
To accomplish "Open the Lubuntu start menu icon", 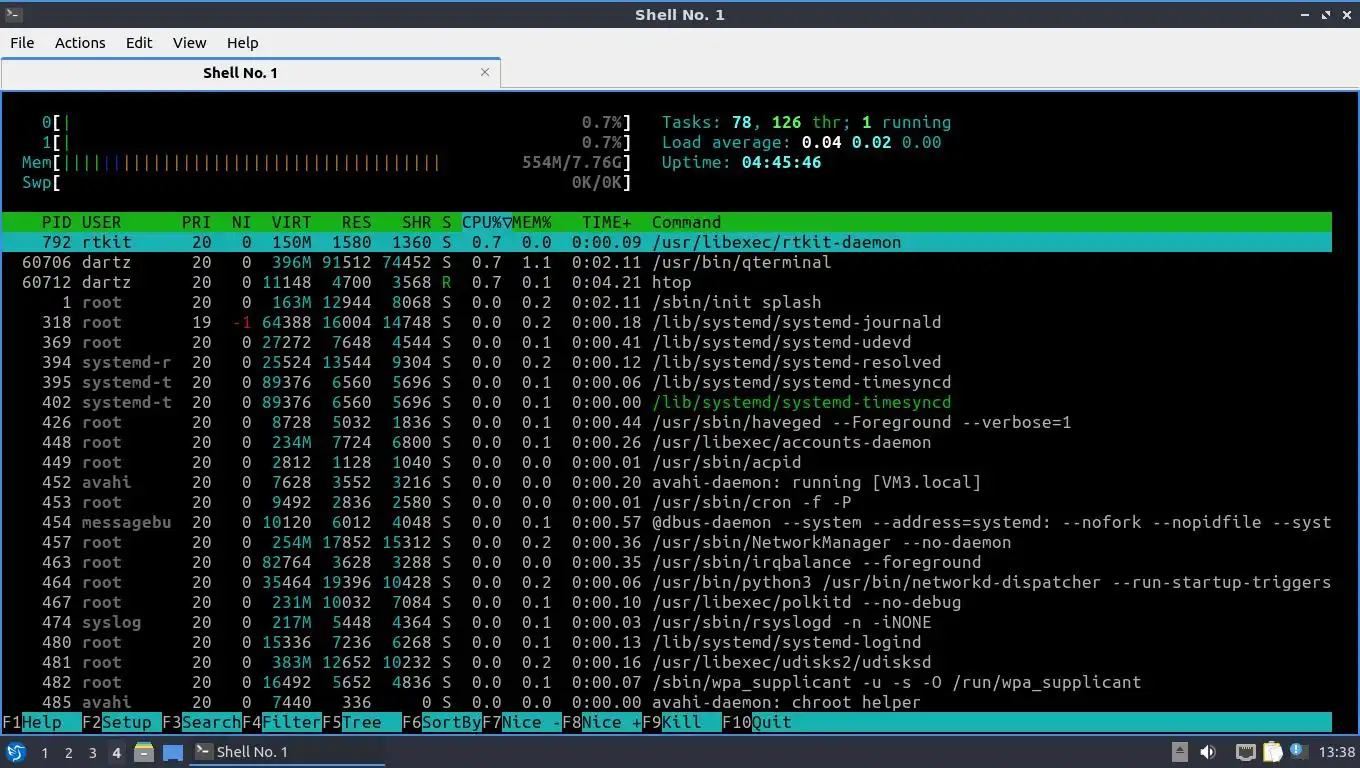I will (x=16, y=752).
